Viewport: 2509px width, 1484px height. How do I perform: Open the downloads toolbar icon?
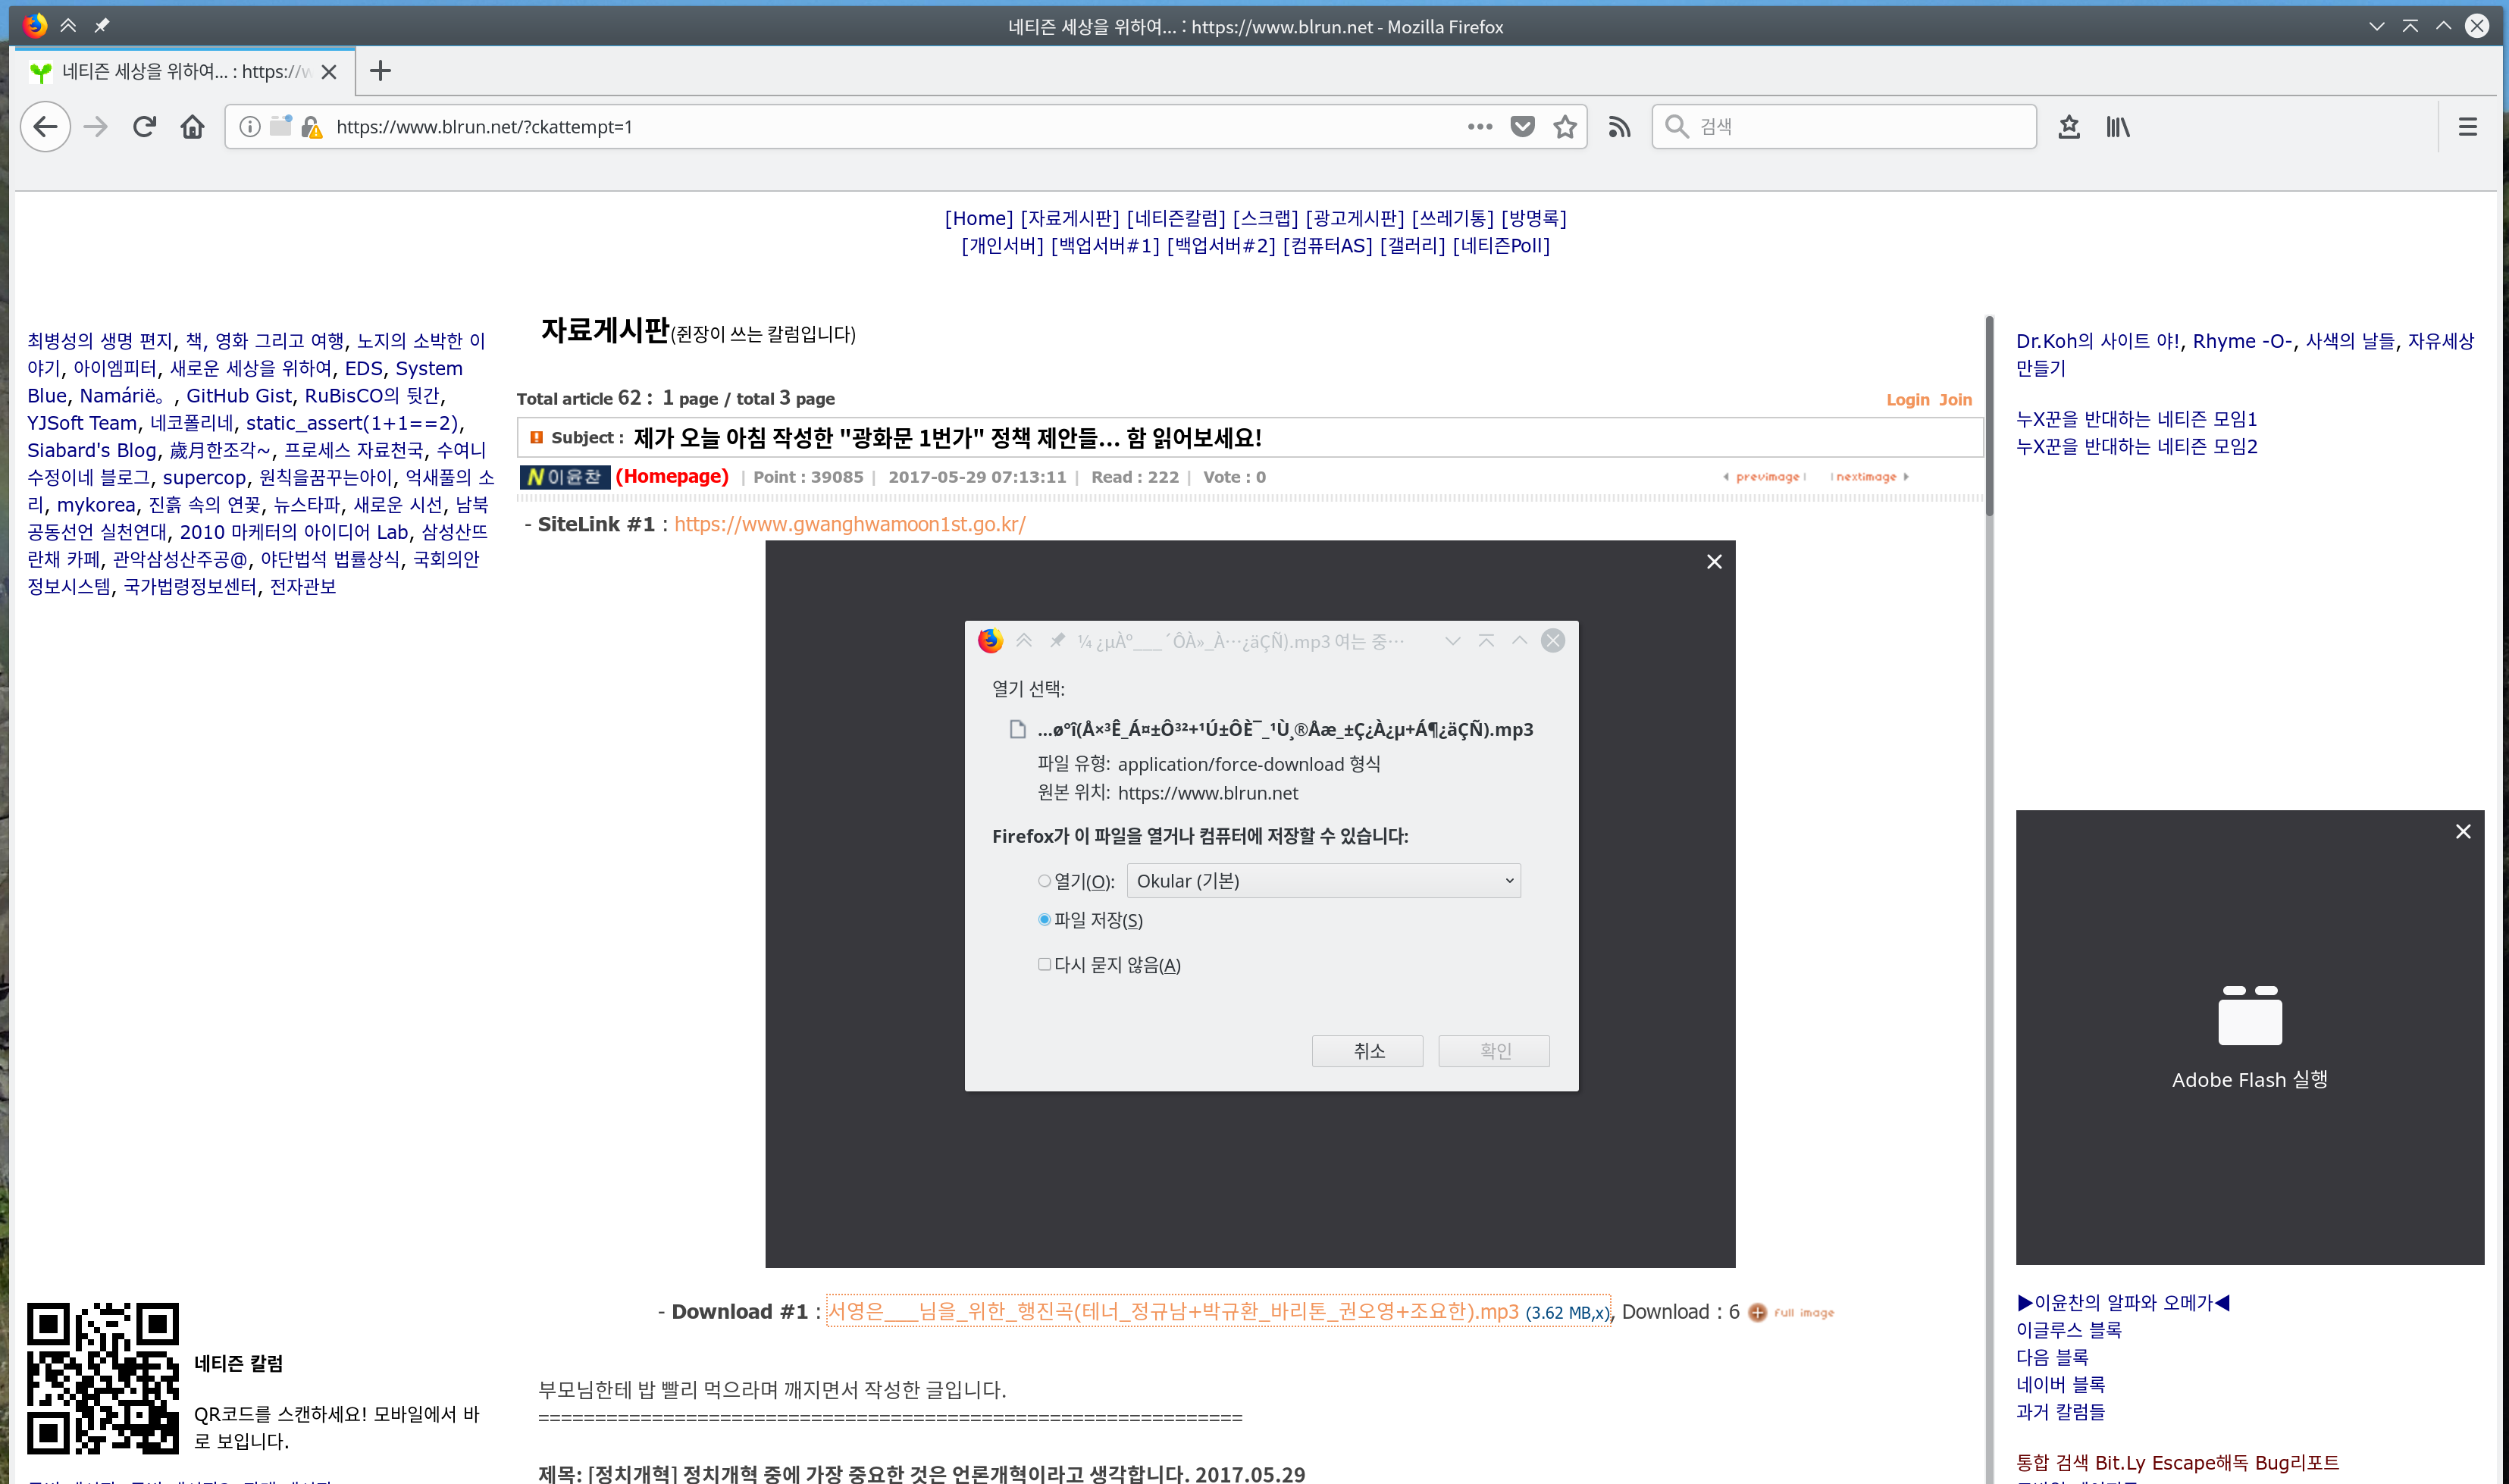[2069, 127]
